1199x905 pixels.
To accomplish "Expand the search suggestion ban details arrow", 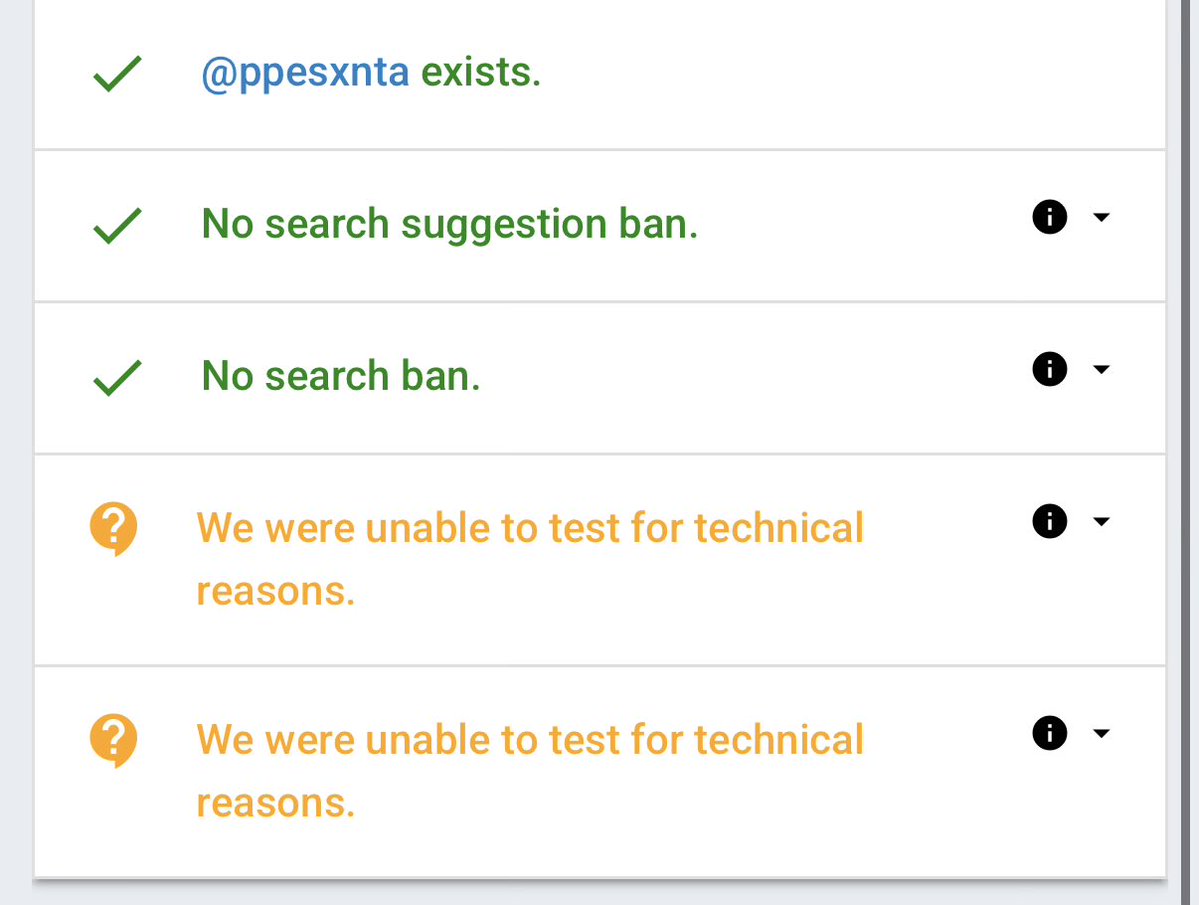I will [1101, 217].
